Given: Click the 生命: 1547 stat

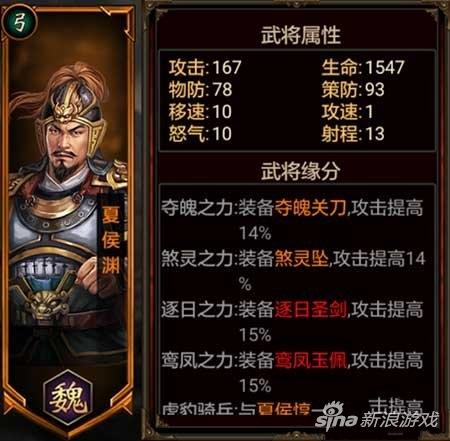Looking at the screenshot, I should tap(363, 67).
